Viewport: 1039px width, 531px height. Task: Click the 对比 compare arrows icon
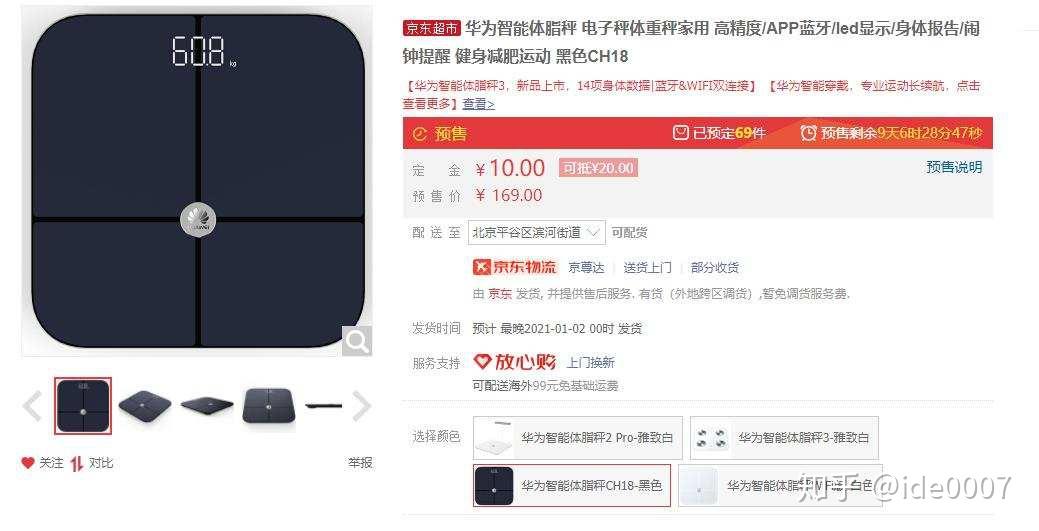click(77, 463)
